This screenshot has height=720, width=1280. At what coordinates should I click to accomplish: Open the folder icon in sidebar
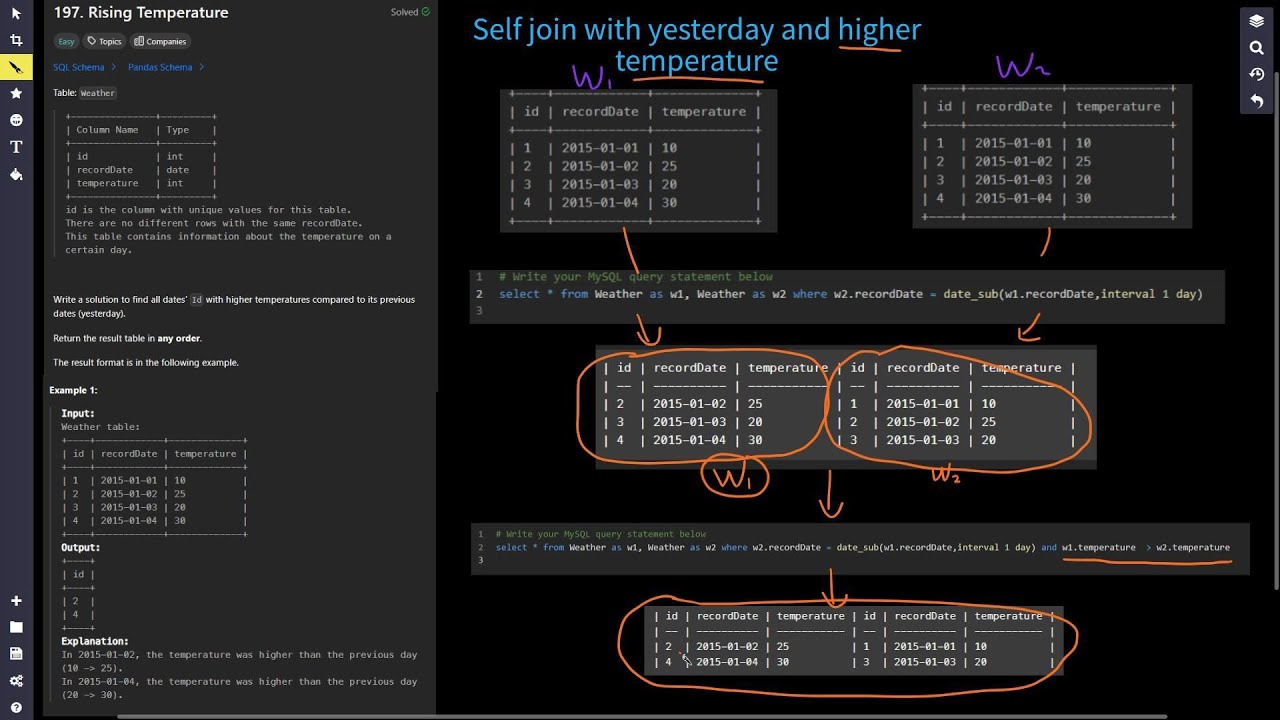click(16, 627)
